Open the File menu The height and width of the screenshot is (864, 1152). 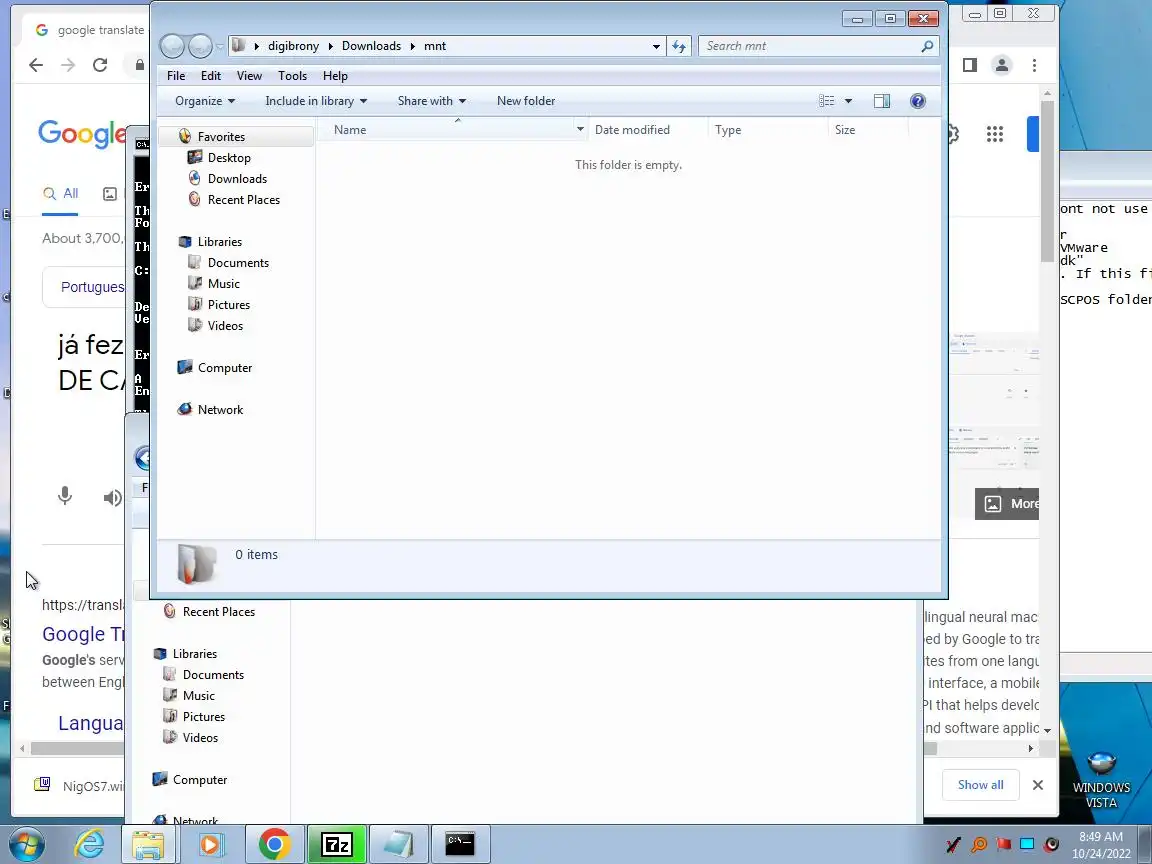click(x=176, y=76)
